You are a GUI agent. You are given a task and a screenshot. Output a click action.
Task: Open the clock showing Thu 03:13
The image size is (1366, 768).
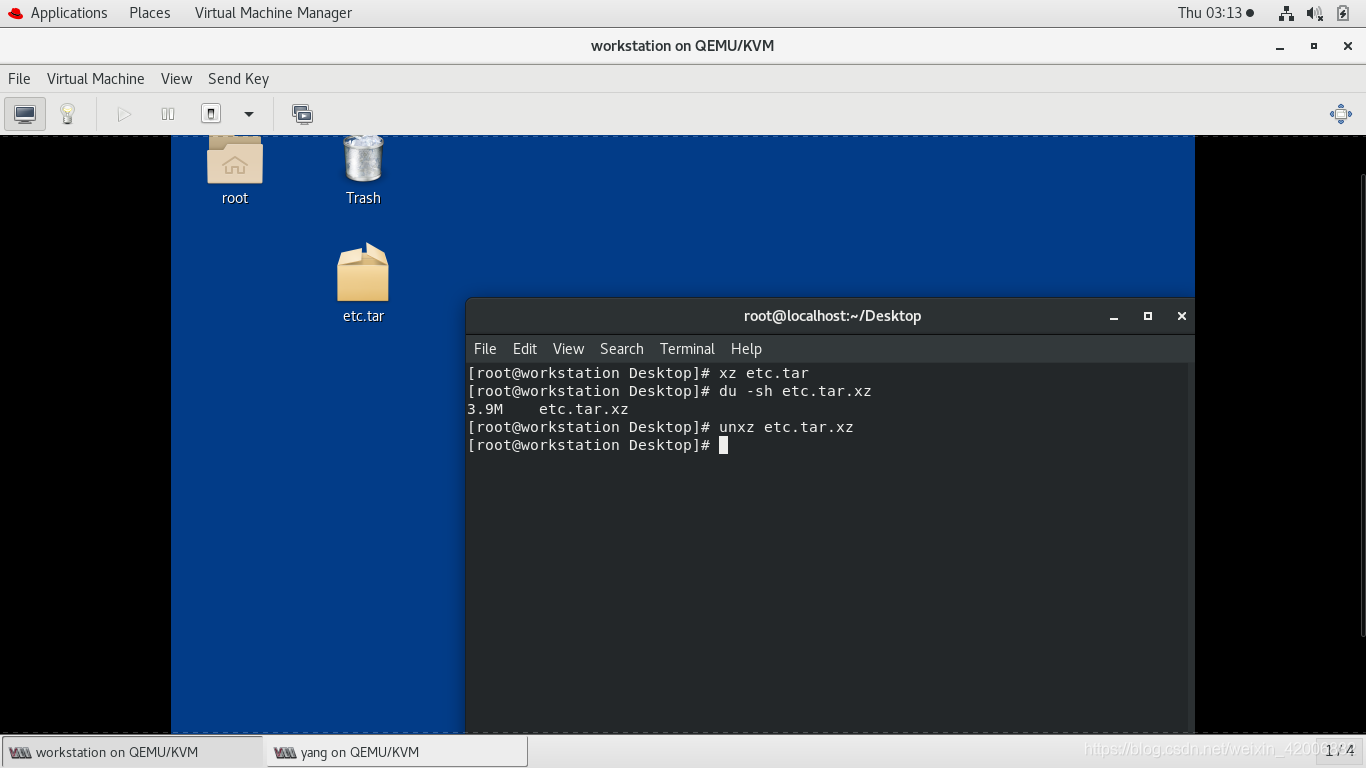[1215, 13]
